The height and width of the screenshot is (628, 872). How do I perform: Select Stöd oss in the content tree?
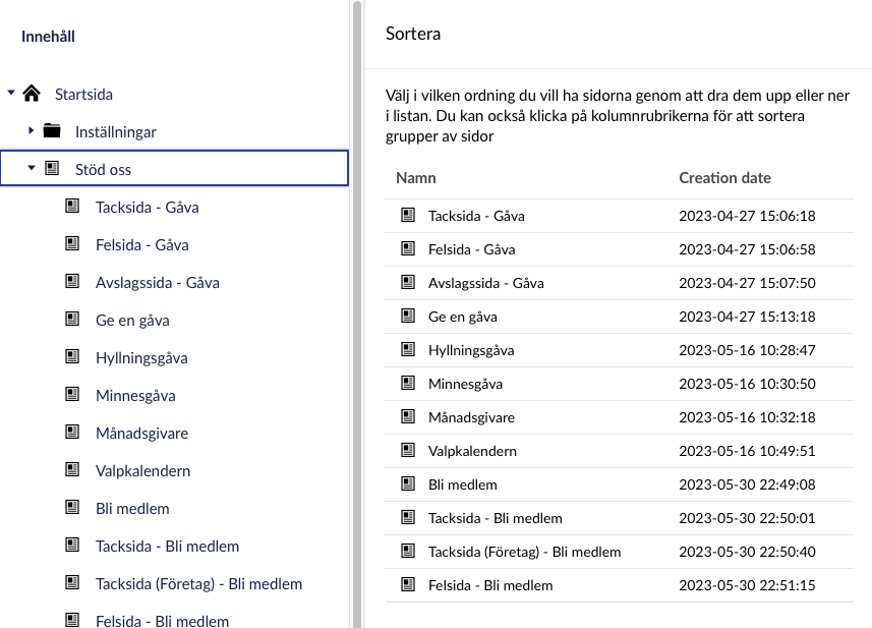tap(103, 170)
